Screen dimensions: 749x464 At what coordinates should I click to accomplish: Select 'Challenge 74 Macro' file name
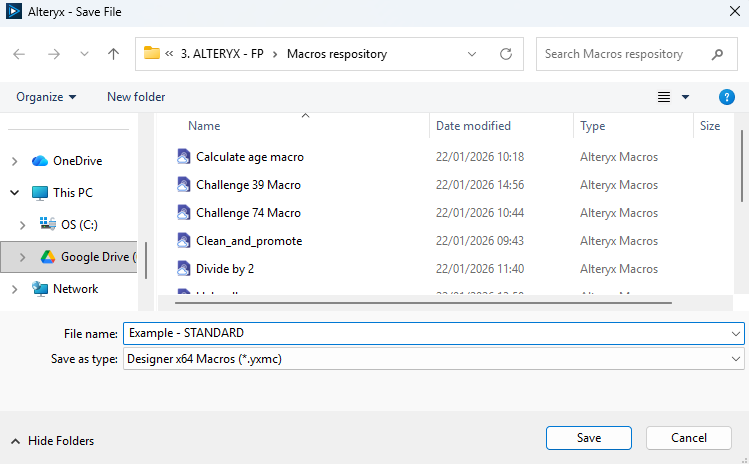(248, 213)
